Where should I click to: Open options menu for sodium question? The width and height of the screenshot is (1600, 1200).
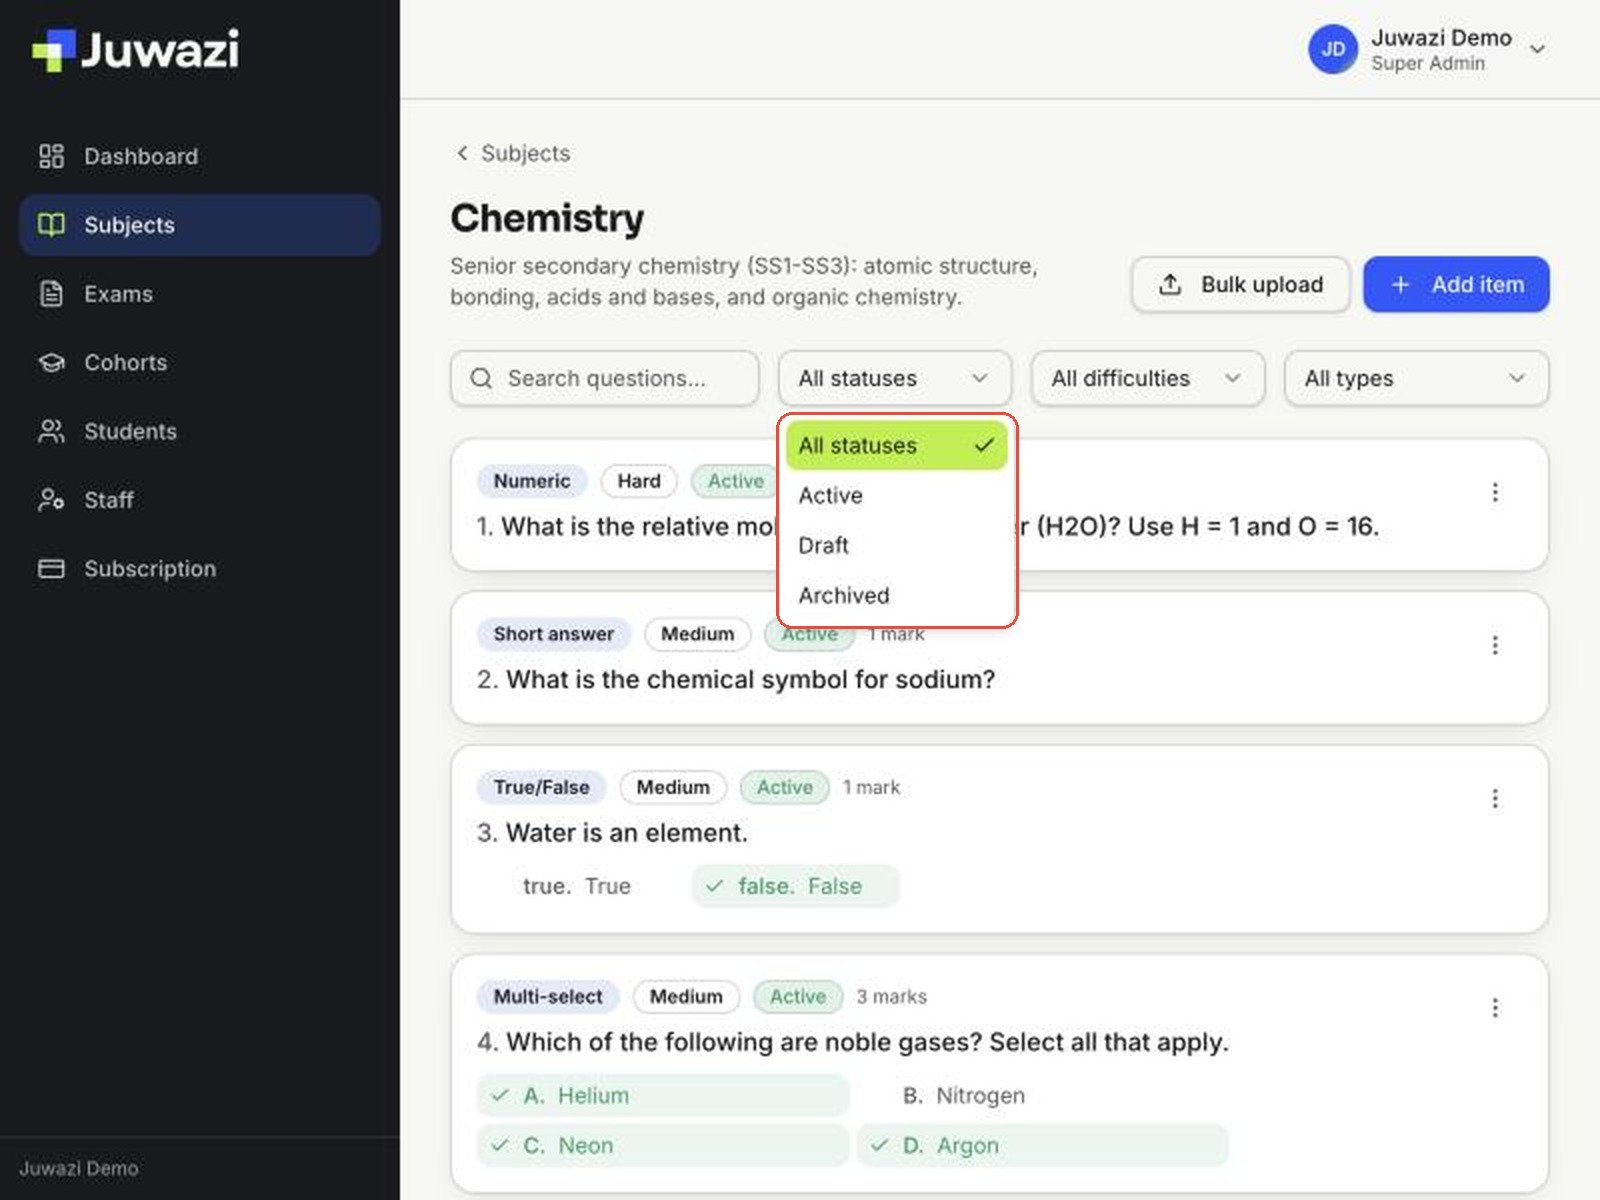pos(1495,645)
